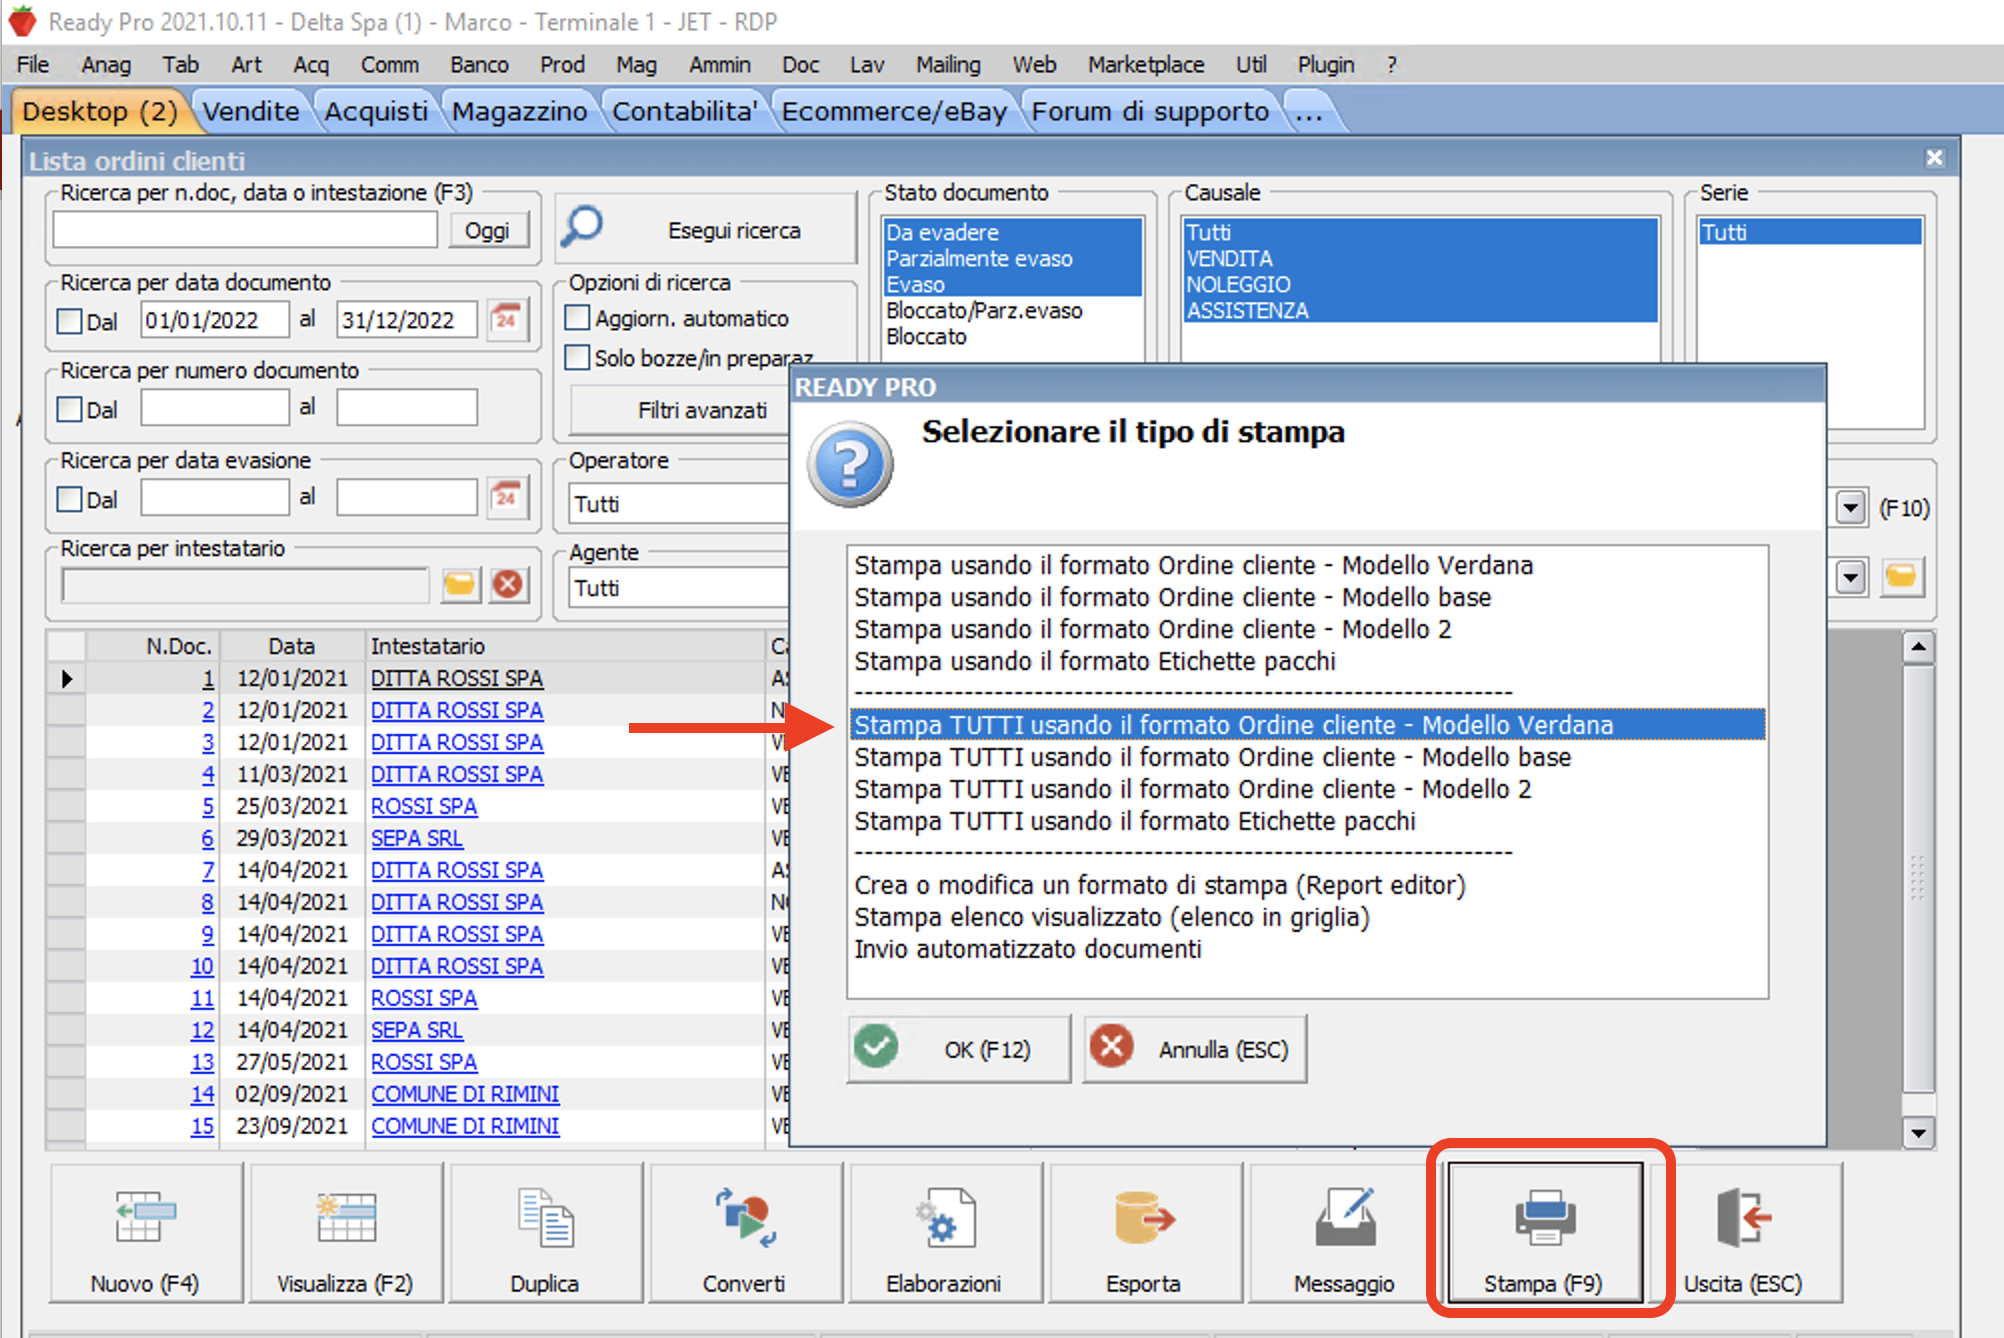This screenshot has width=2004, height=1338.
Task: Clear intestatario with the red X icon
Action: (508, 584)
